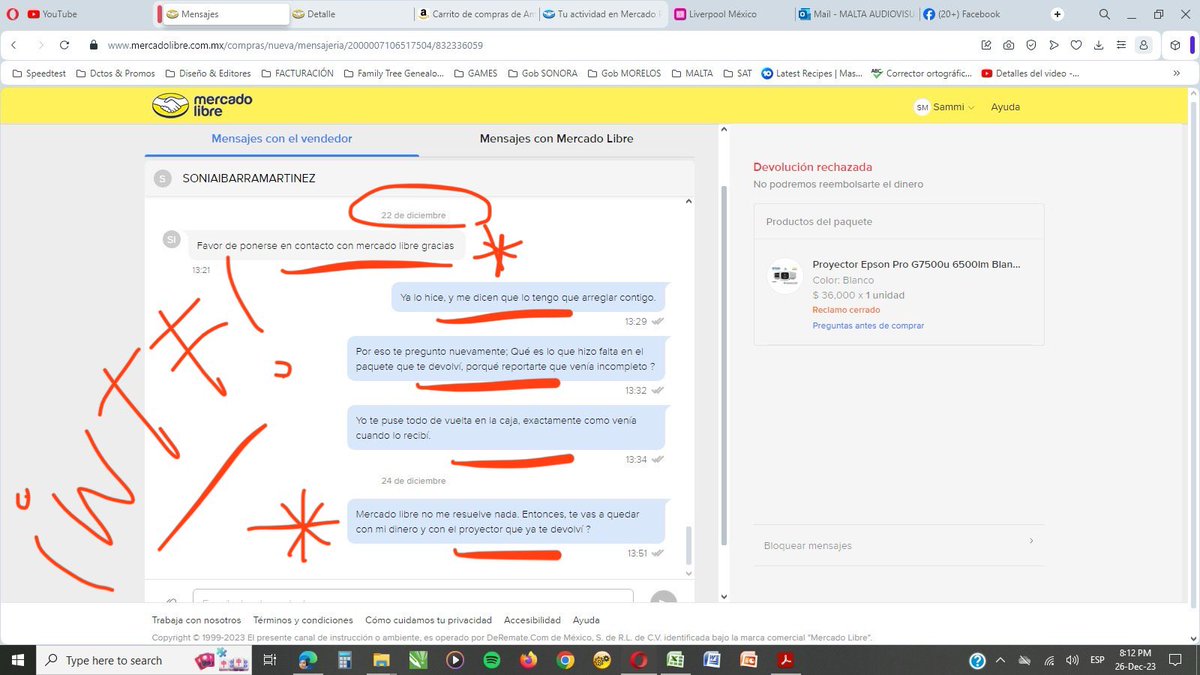
Task: Switch to Mensajes con Mercado Libre tab
Action: coord(556,138)
